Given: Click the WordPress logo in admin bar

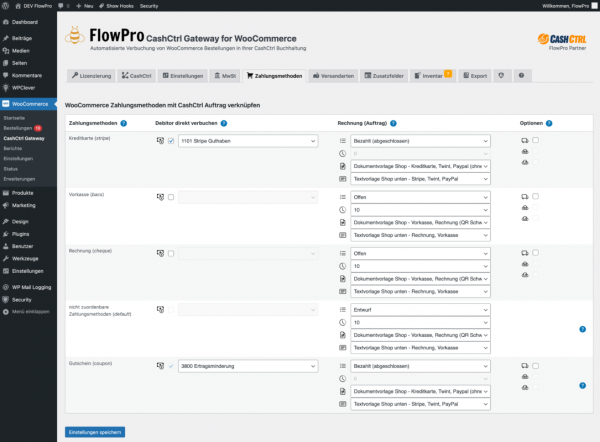Looking at the screenshot, I should pos(7,5).
